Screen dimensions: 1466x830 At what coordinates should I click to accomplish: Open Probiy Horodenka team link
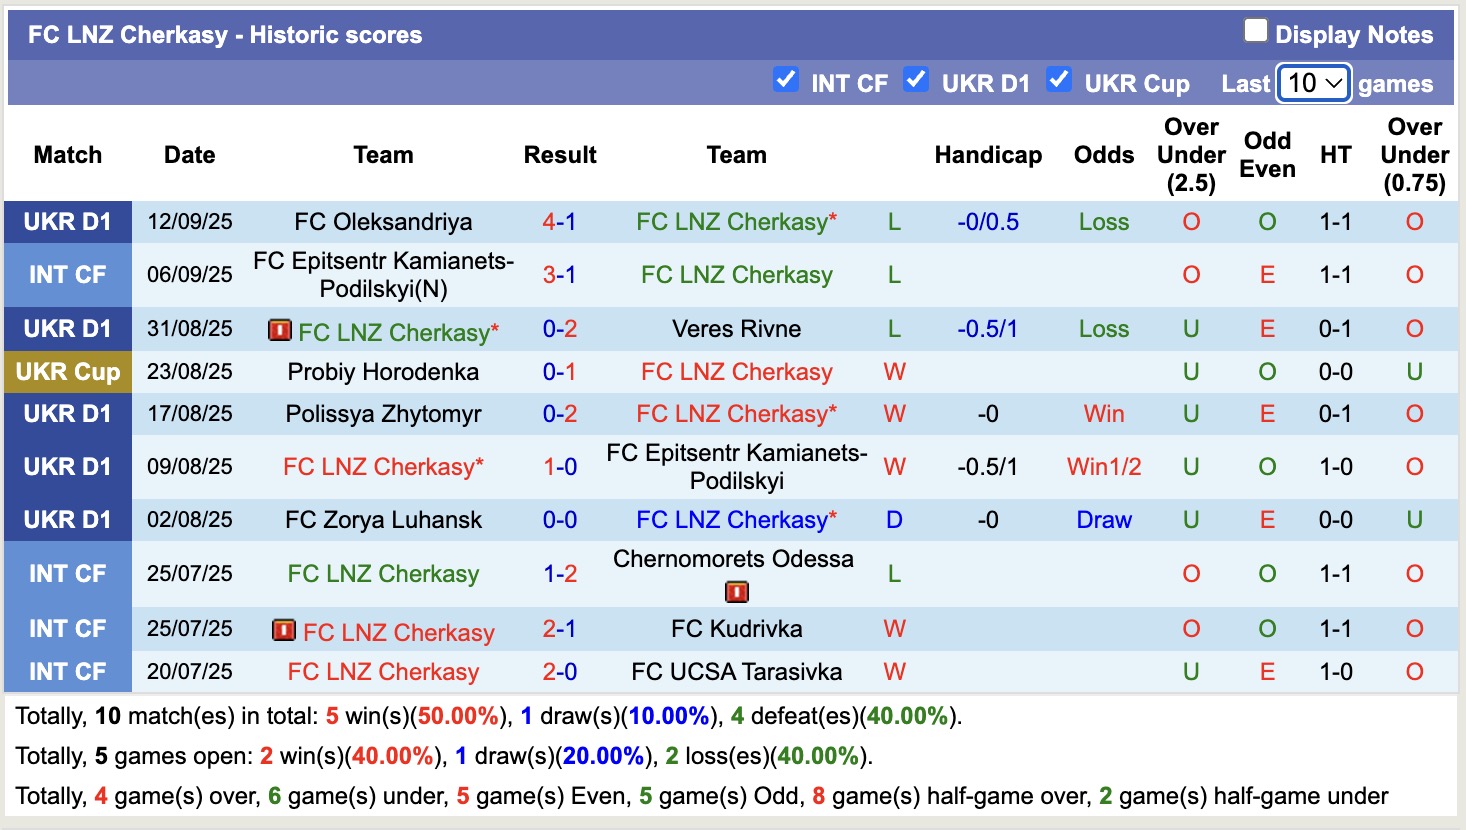pyautogui.click(x=383, y=371)
